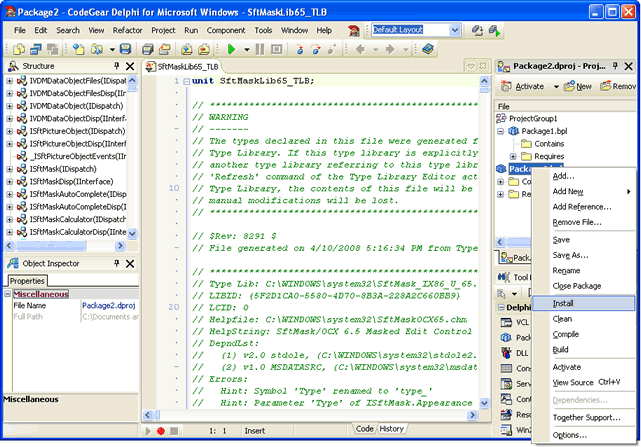Close the Object Inspector panel
This screenshot has width=641, height=447.
point(130,264)
